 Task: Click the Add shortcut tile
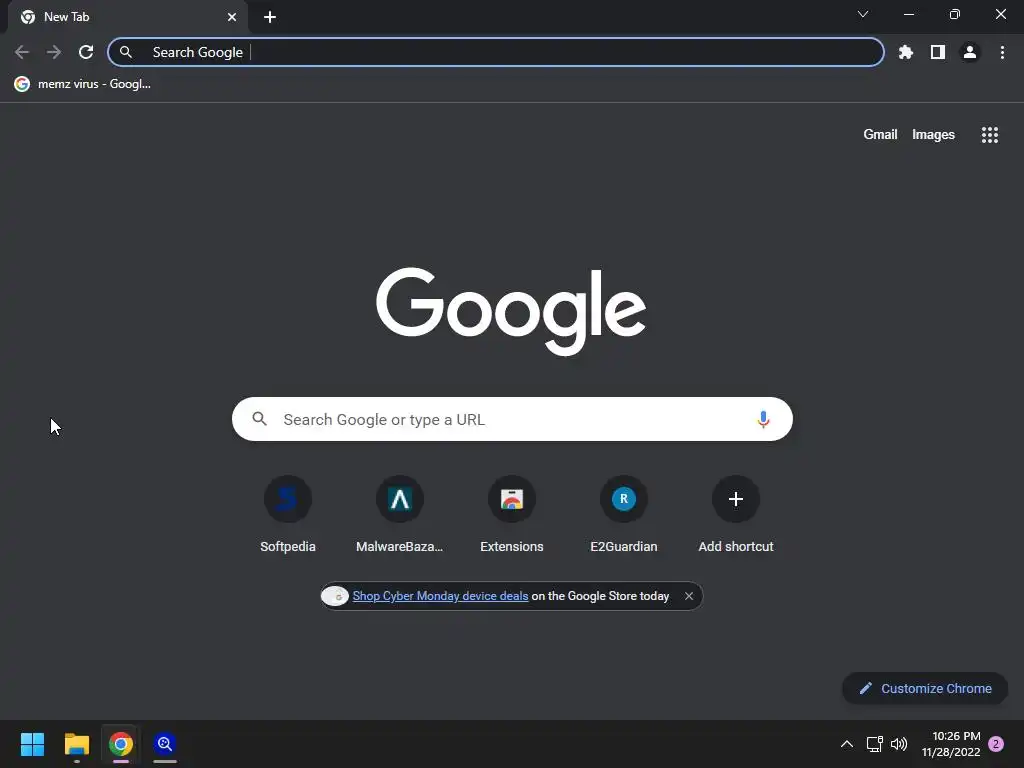736,515
